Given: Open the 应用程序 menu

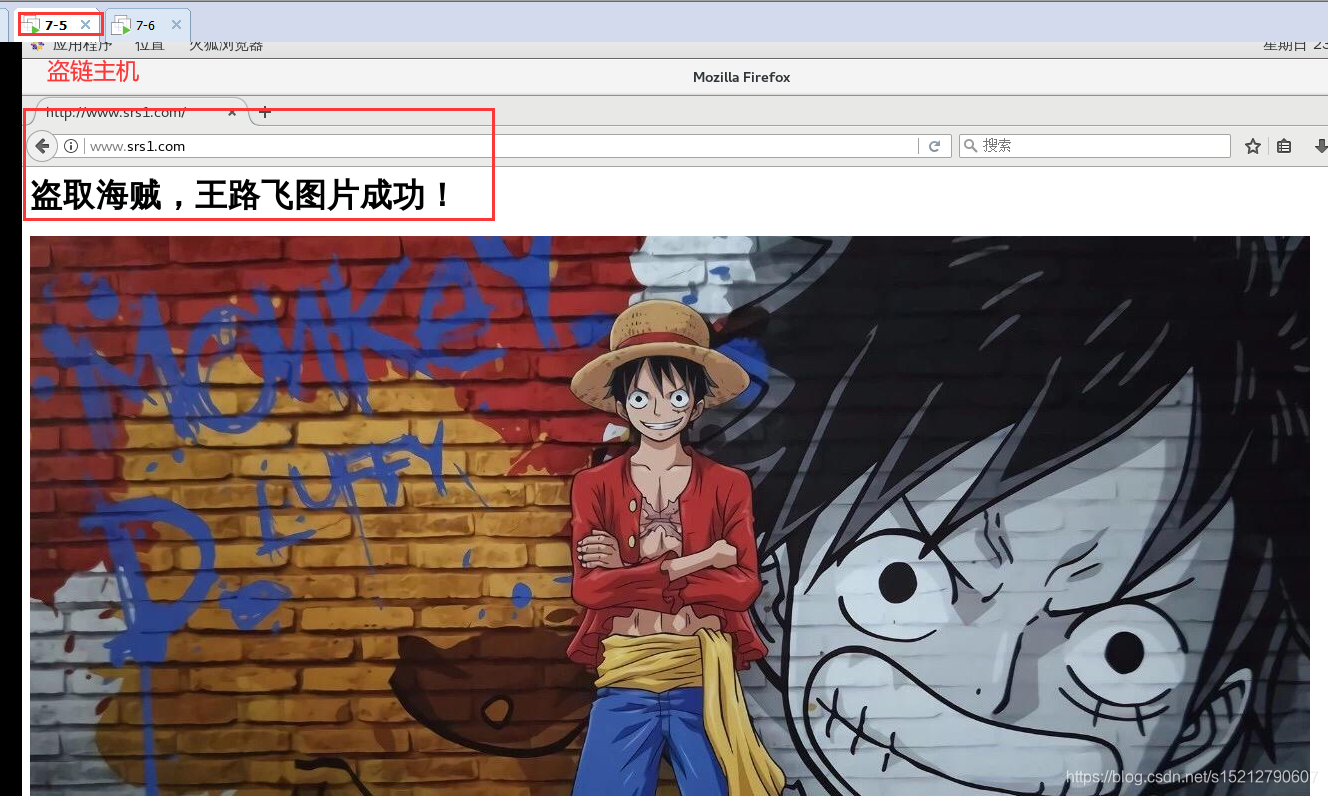Looking at the screenshot, I should click(x=82, y=45).
